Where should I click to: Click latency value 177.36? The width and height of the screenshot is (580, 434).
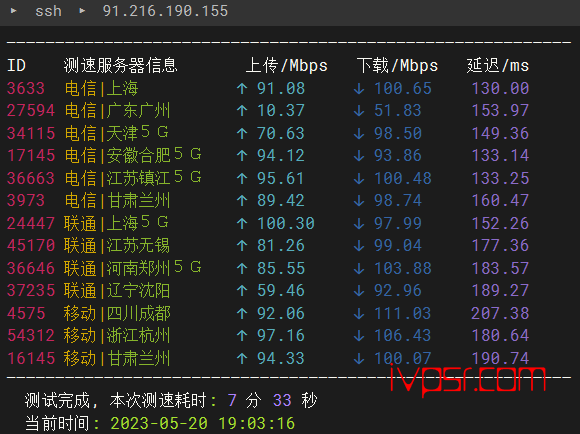click(500, 246)
